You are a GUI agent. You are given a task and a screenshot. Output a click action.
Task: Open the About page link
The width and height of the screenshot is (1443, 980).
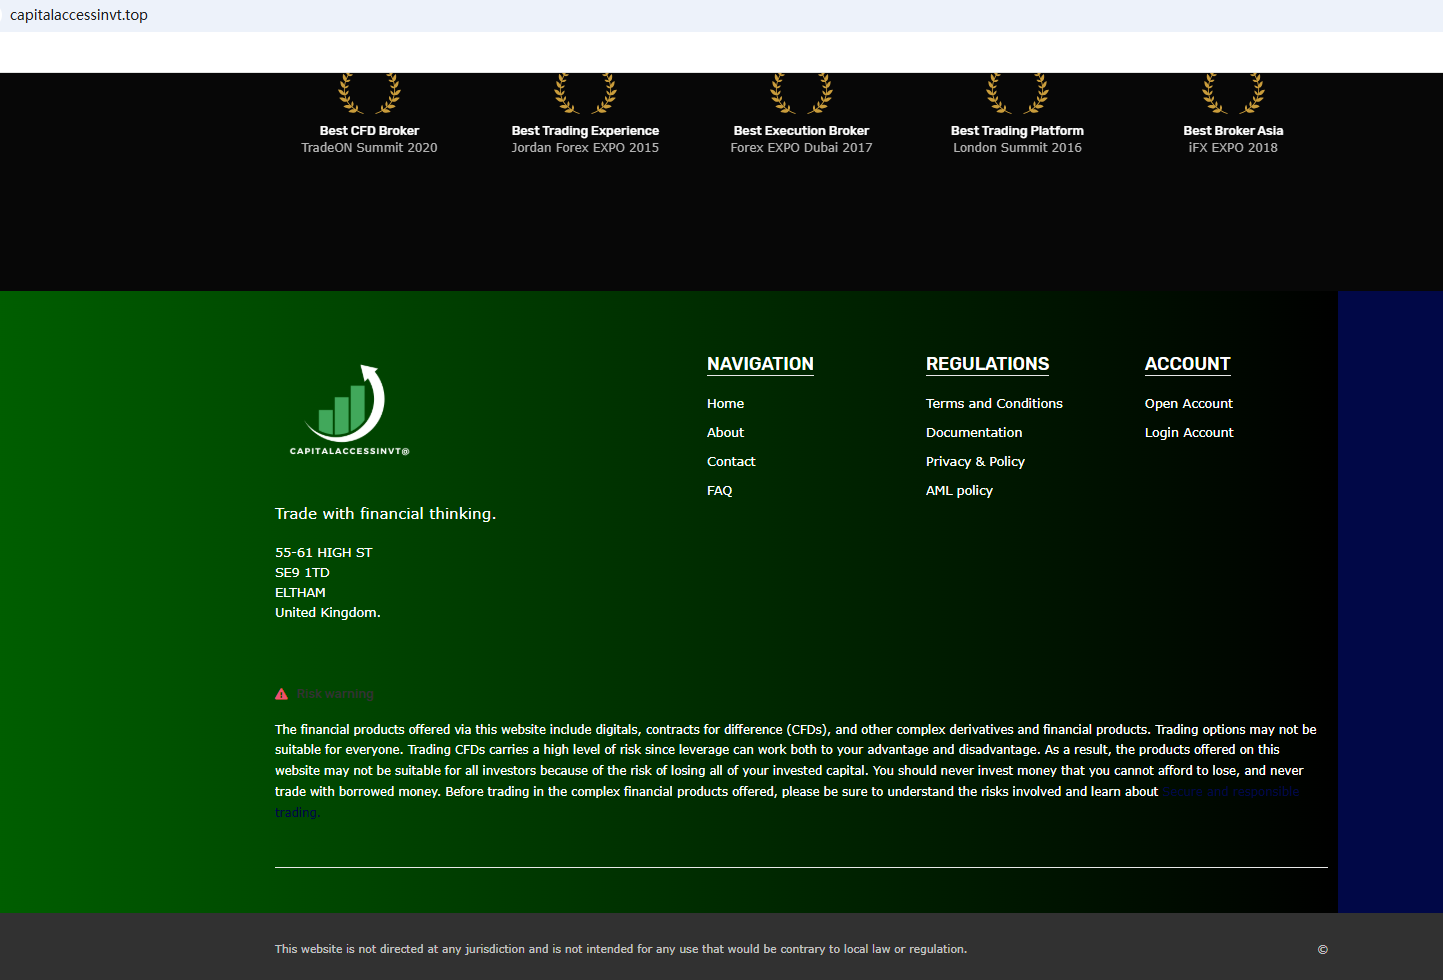(x=725, y=433)
